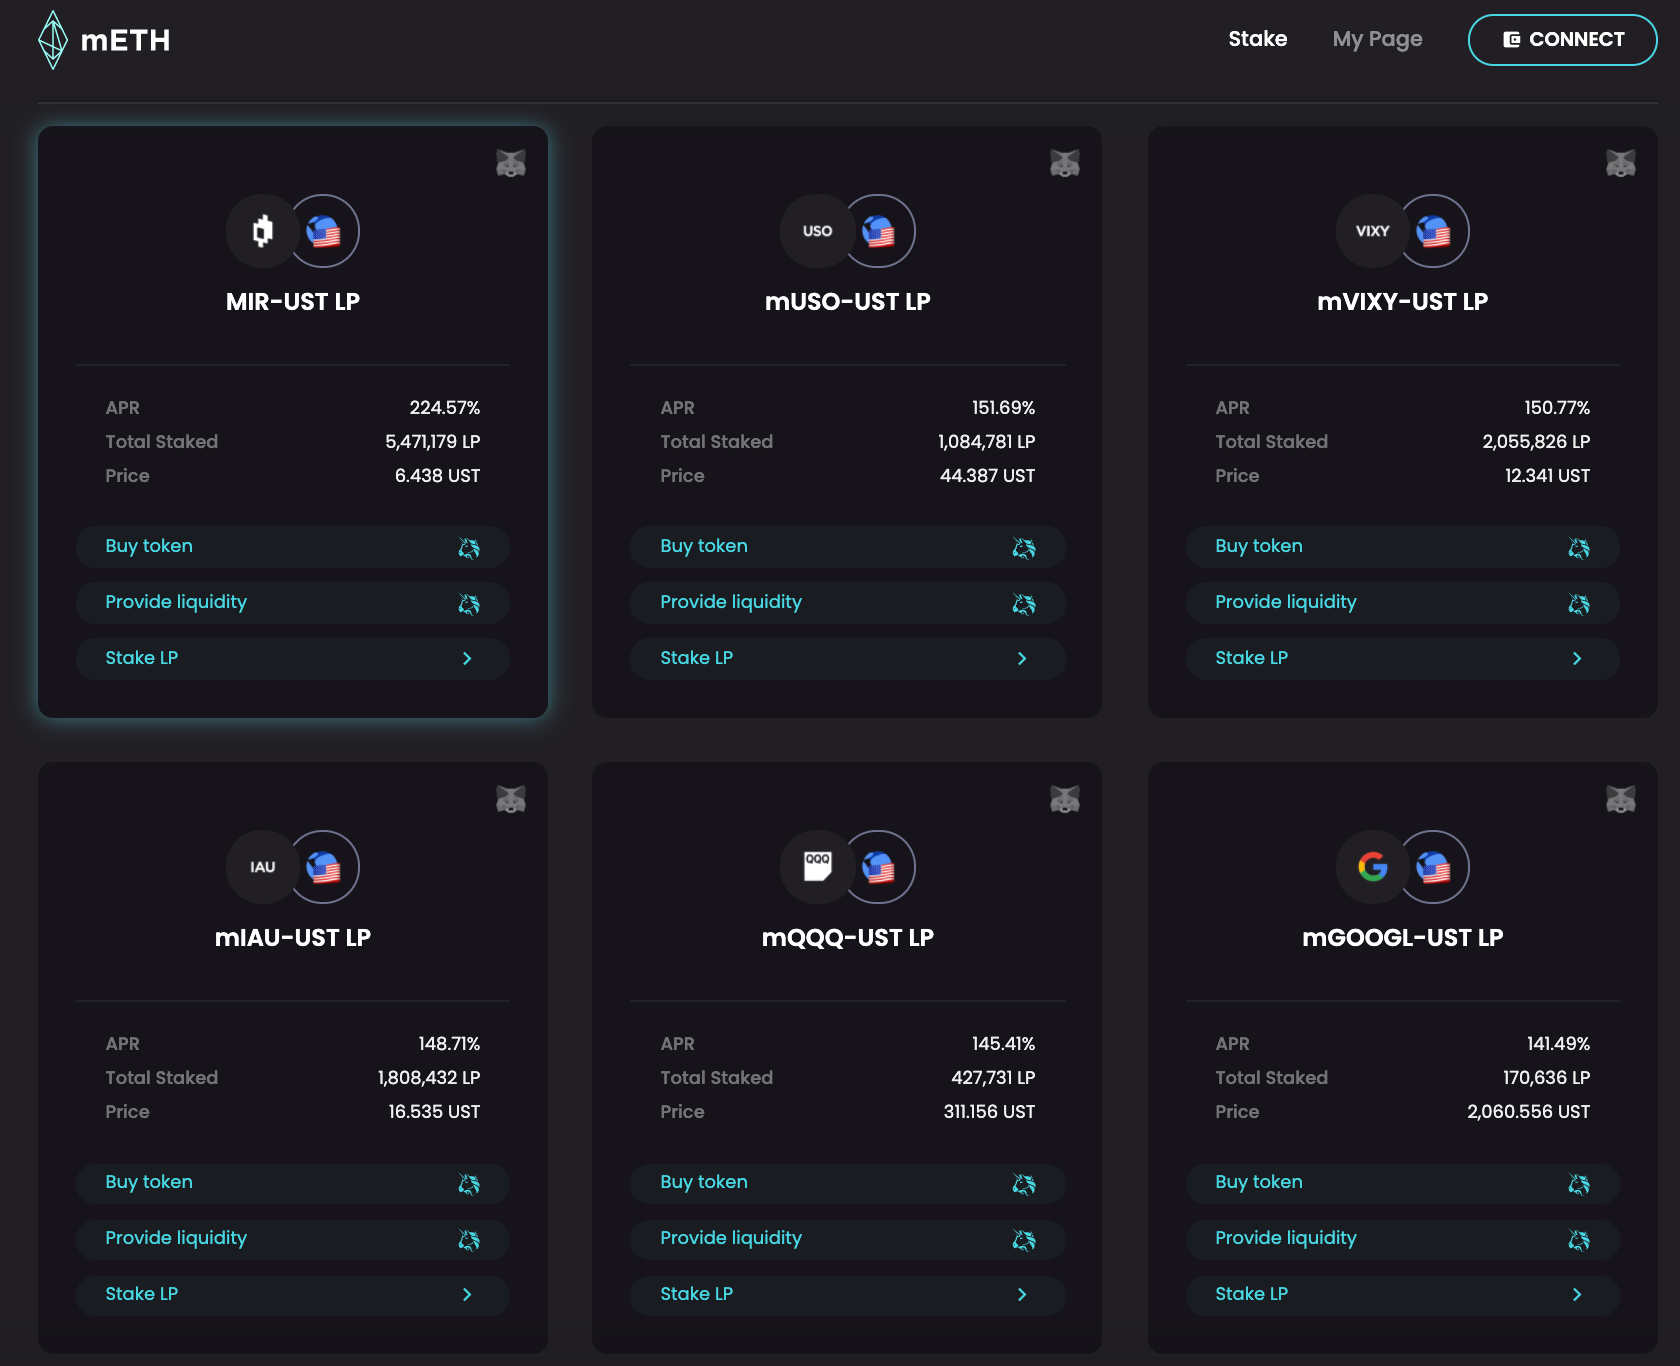
Task: Select the mVIXY-UST LP card title
Action: pyautogui.click(x=1403, y=302)
